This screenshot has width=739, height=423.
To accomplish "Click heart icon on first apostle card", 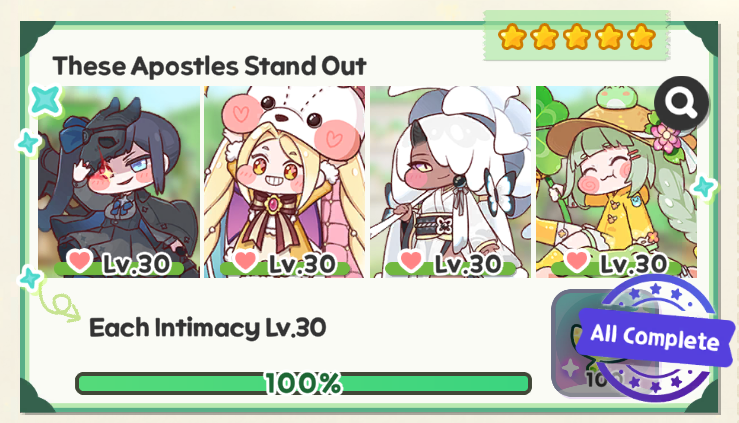I will click(79, 260).
